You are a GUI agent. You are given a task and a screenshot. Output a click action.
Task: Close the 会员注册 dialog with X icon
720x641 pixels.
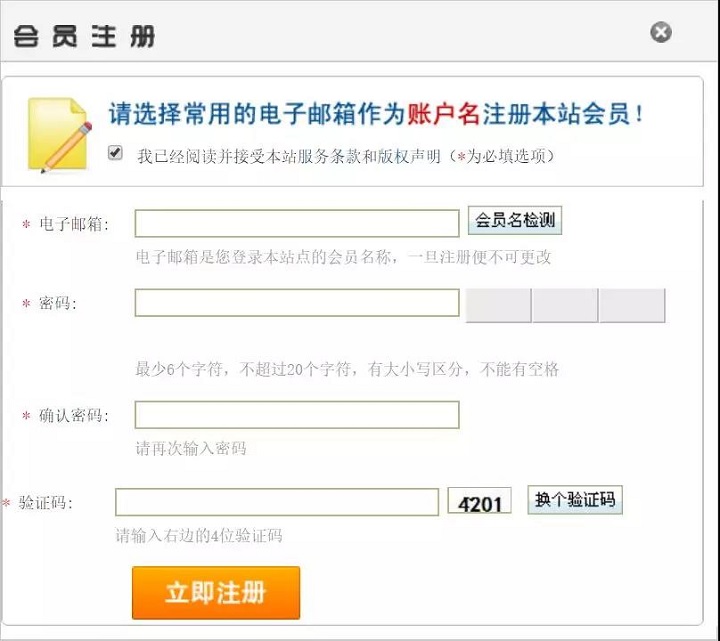tap(661, 32)
